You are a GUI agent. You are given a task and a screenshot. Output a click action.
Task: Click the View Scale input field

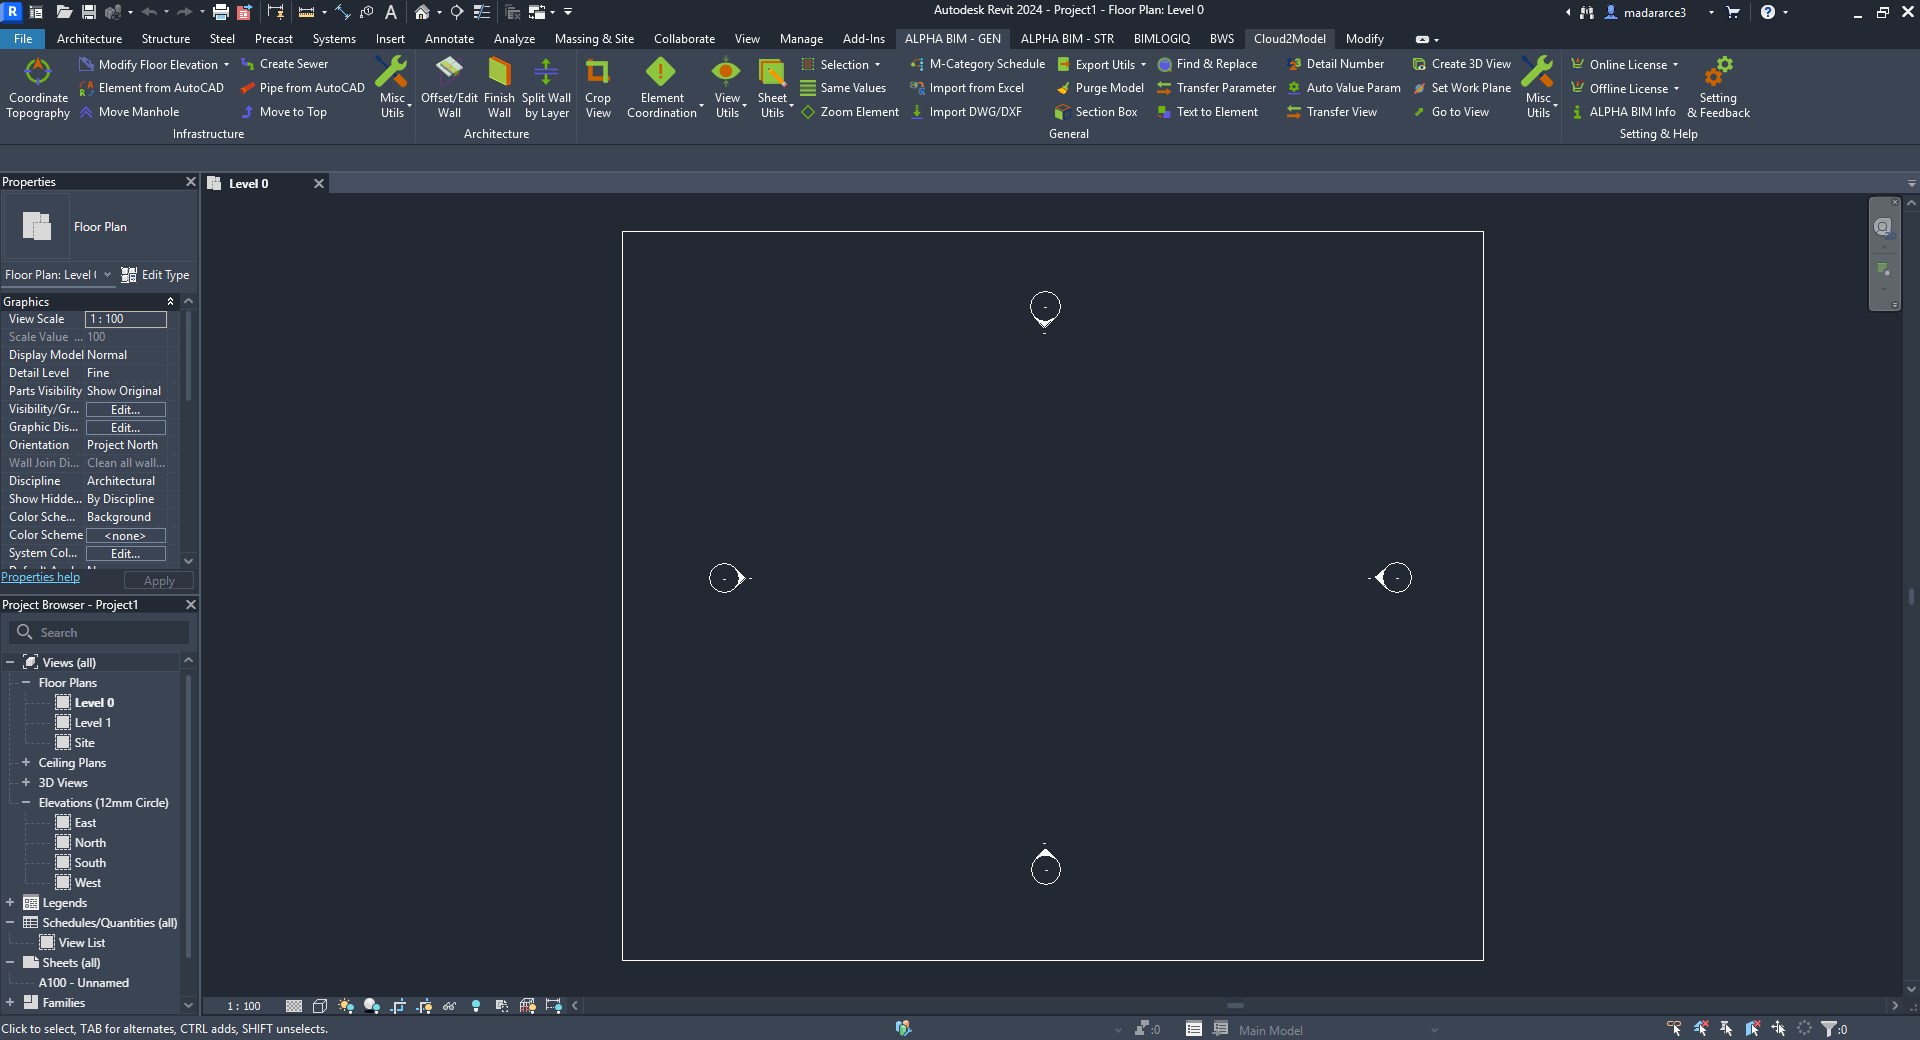click(125, 319)
